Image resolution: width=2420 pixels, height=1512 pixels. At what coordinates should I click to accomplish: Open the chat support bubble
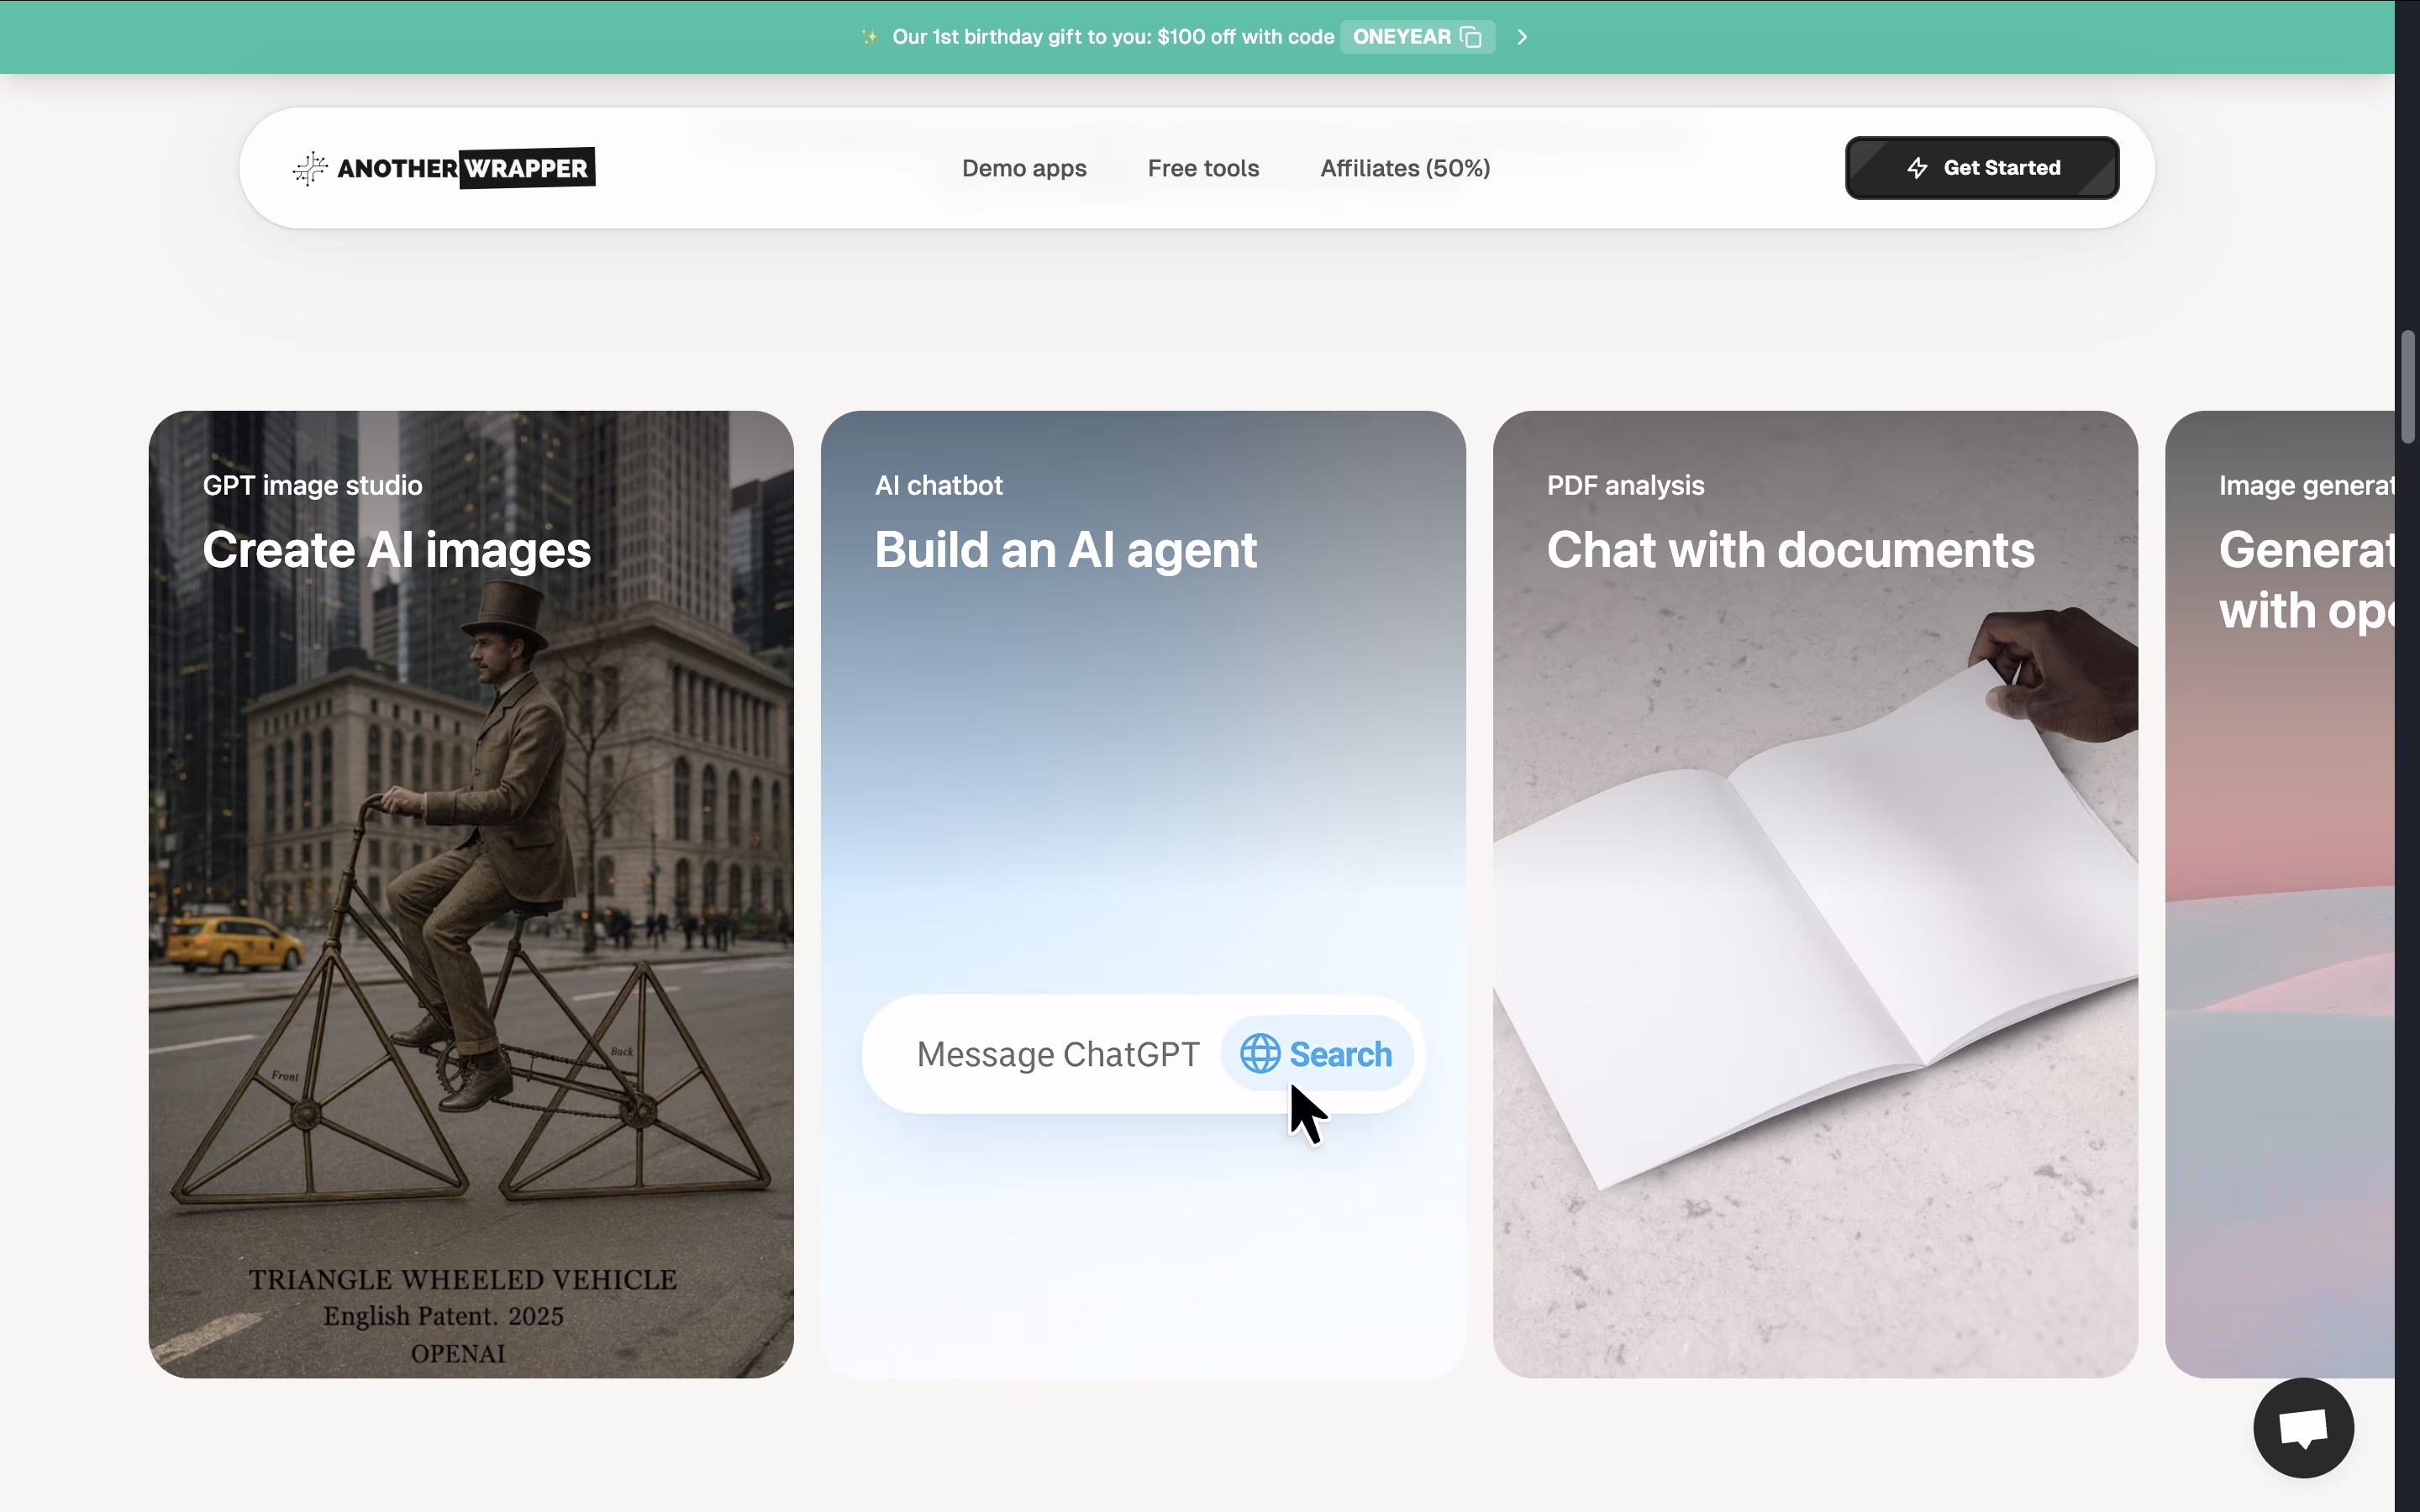point(2303,1427)
